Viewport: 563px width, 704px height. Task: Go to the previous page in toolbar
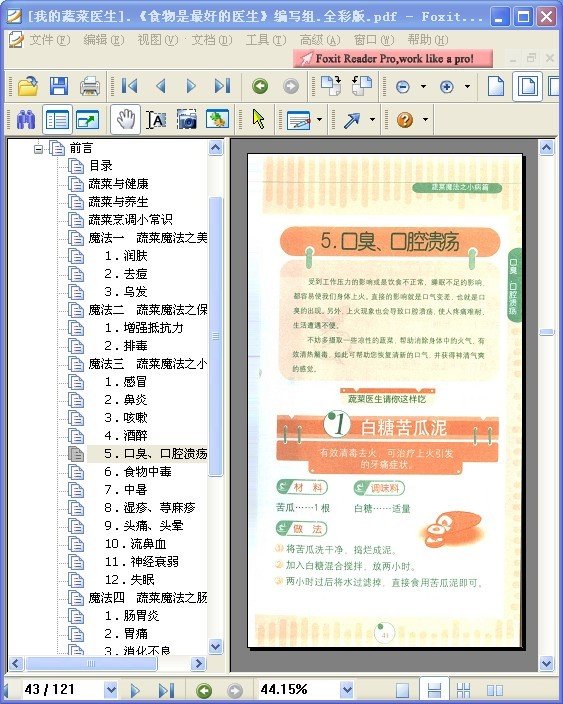[161, 86]
